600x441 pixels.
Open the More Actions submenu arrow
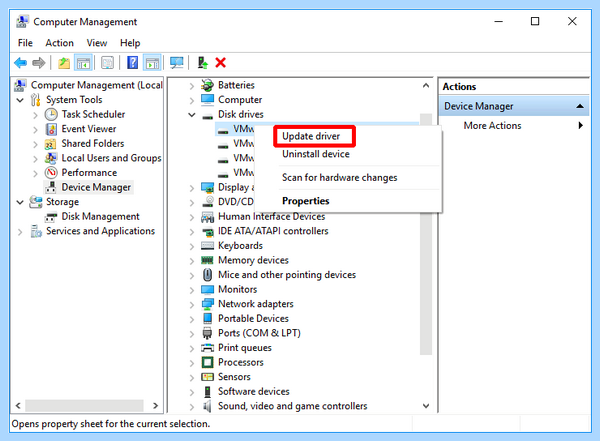580,125
